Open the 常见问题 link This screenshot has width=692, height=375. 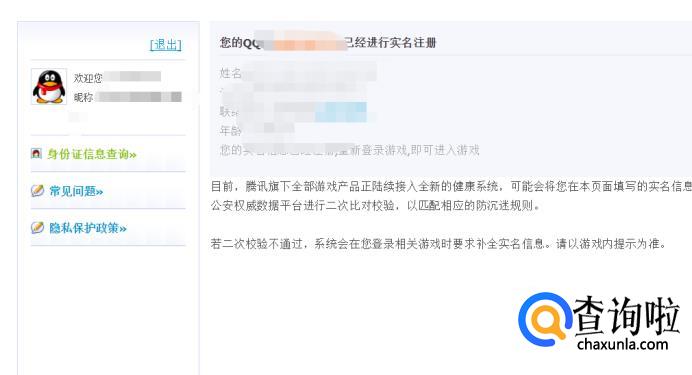point(76,191)
